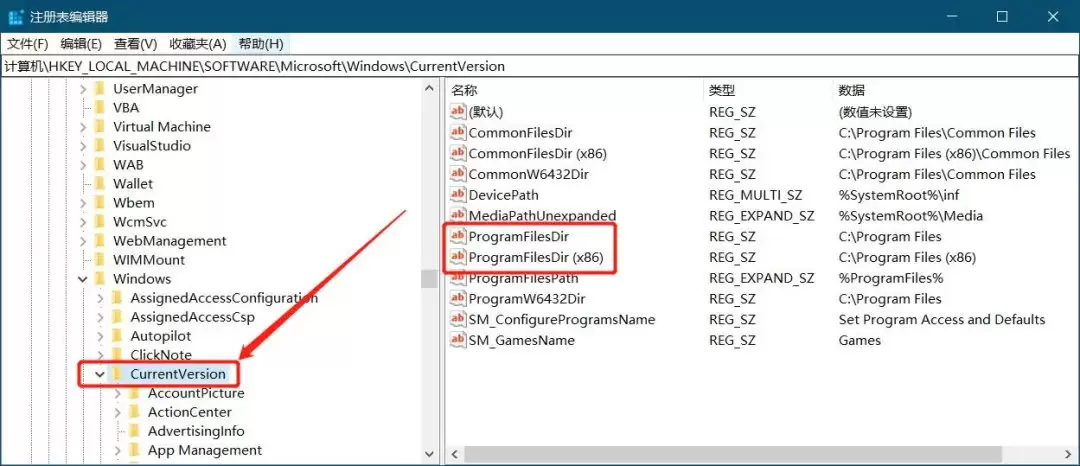Click the CommonFilesDir value icon
This screenshot has width=1080, height=466.
[458, 133]
